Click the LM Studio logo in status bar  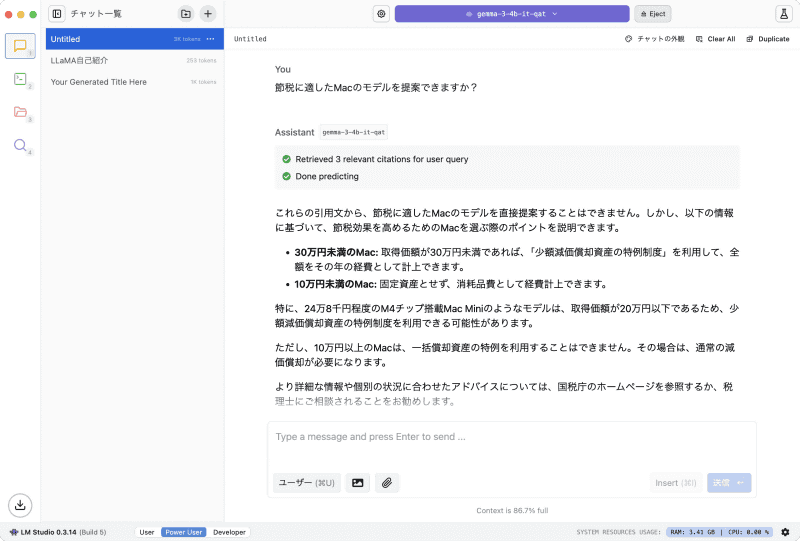(14, 532)
